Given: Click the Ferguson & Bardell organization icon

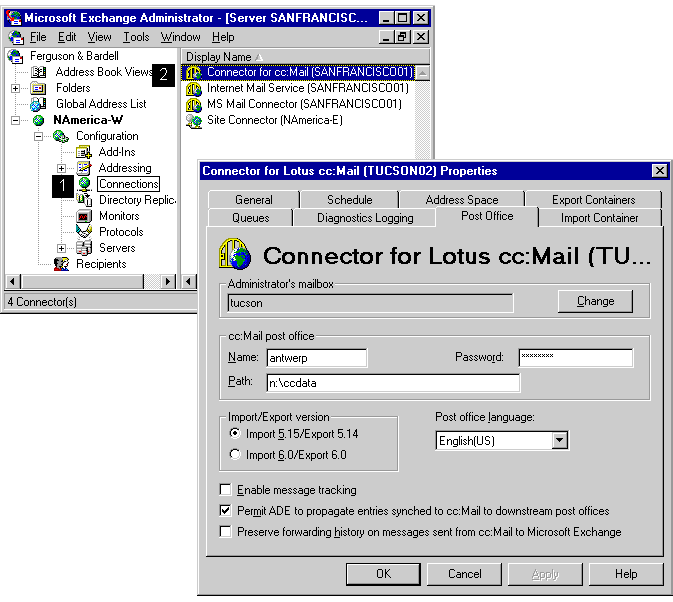Looking at the screenshot, I should click(15, 56).
